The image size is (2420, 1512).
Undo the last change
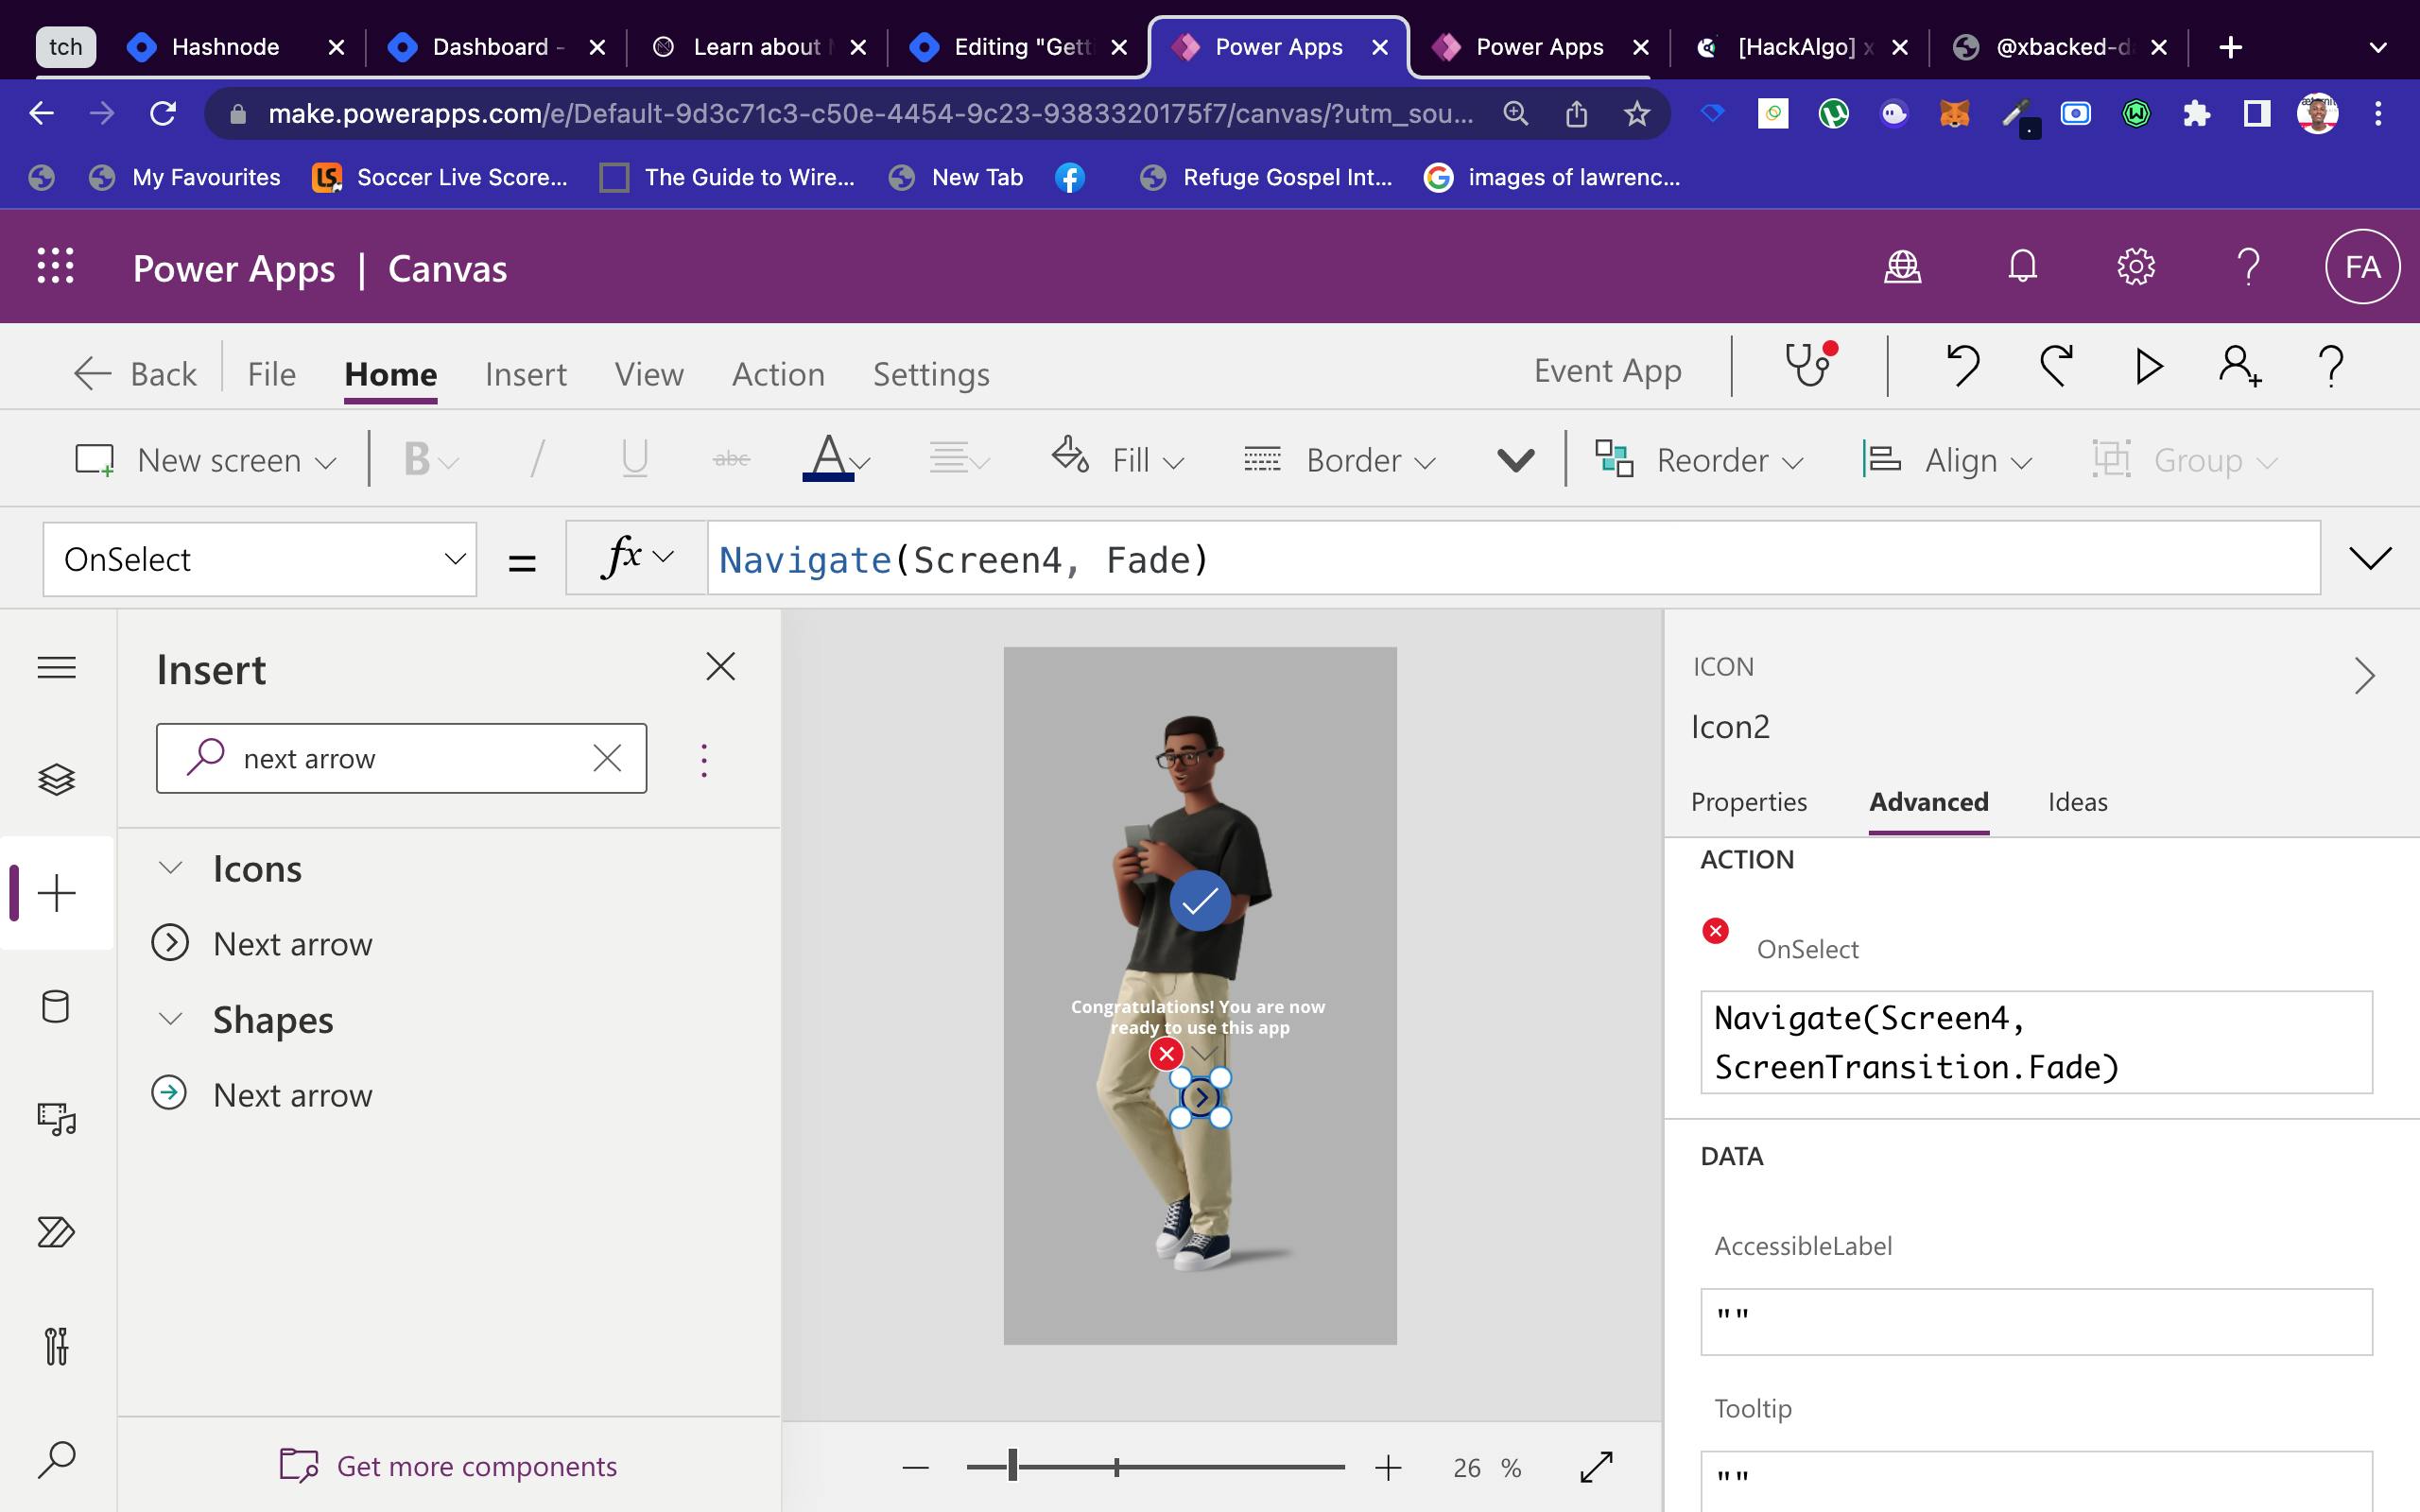tap(1962, 365)
